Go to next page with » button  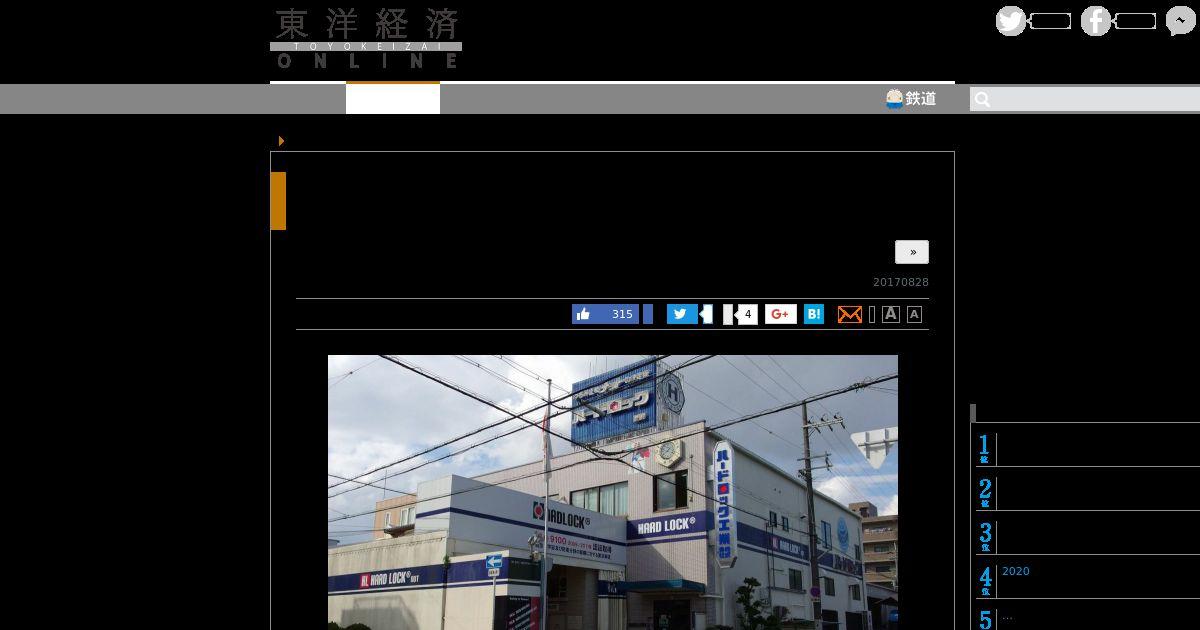912,252
